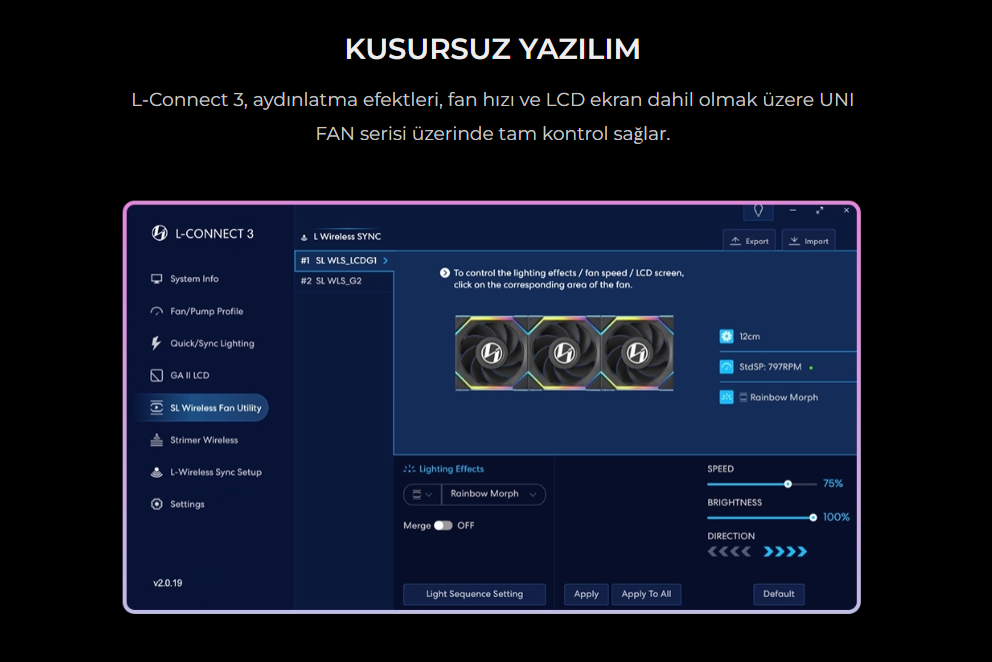
Task: Click the 100% brightness value
Action: pos(836,517)
